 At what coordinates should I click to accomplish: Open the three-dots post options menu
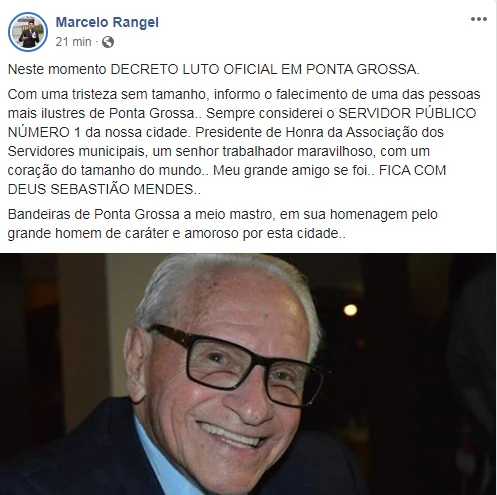click(x=479, y=19)
